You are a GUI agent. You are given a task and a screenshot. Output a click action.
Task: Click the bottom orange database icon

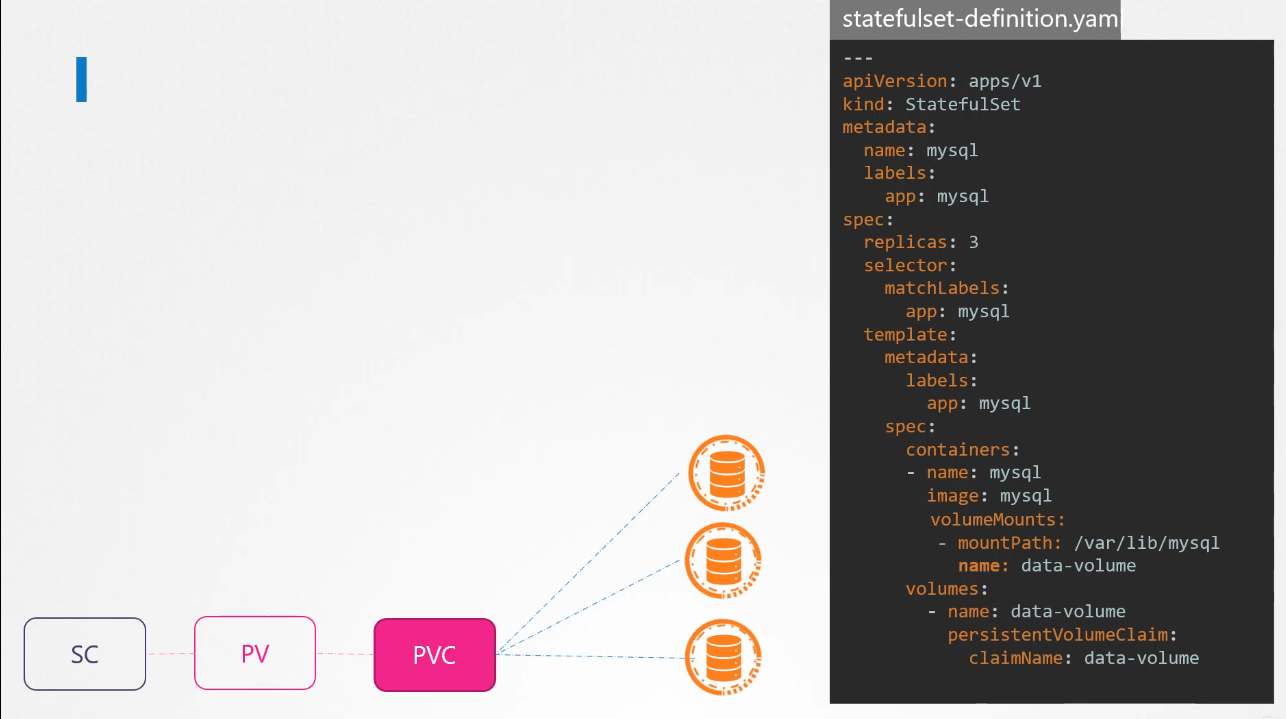click(x=723, y=657)
